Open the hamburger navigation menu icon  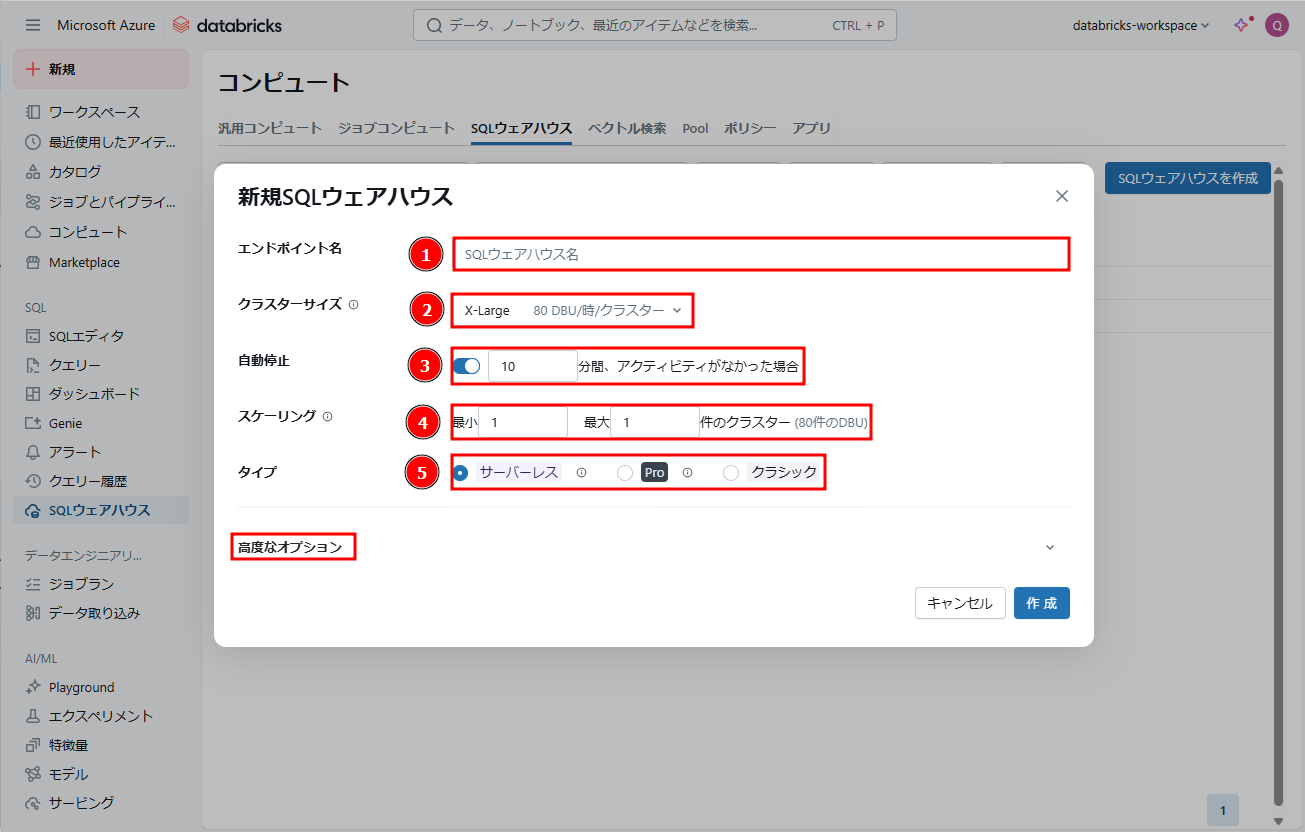pos(33,25)
